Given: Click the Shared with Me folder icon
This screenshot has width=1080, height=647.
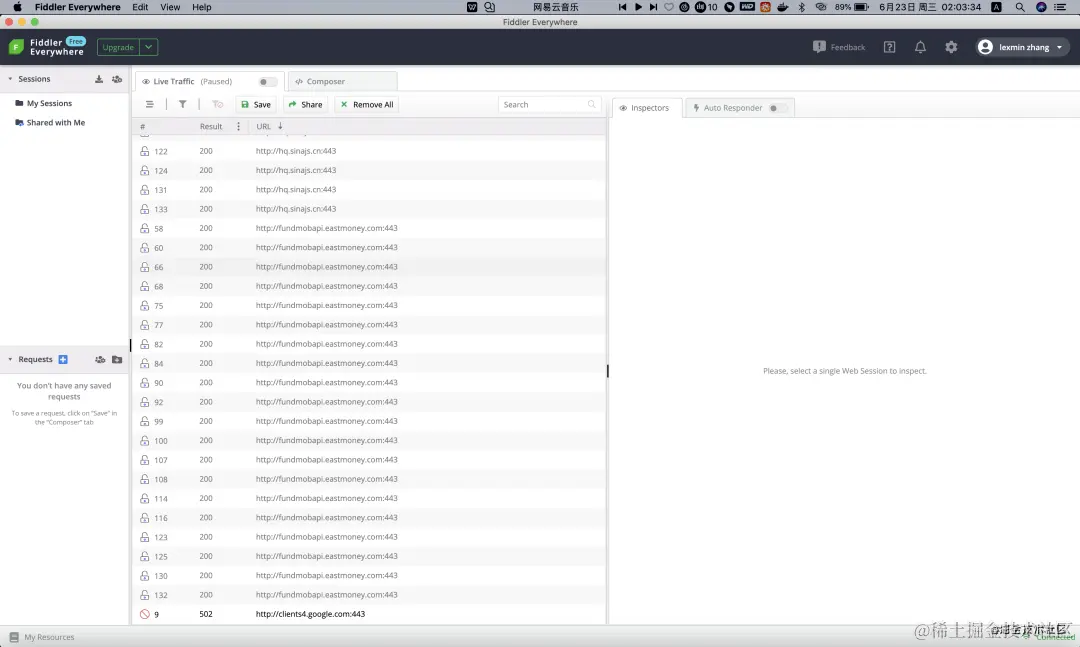Looking at the screenshot, I should (19, 123).
